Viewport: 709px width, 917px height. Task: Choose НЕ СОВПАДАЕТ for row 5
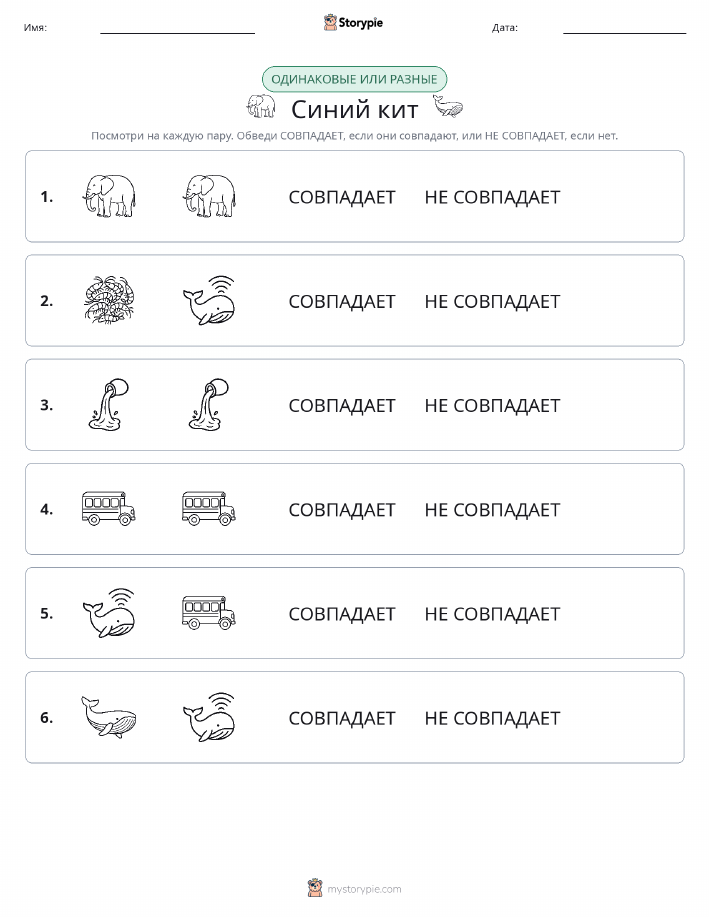[x=493, y=614]
